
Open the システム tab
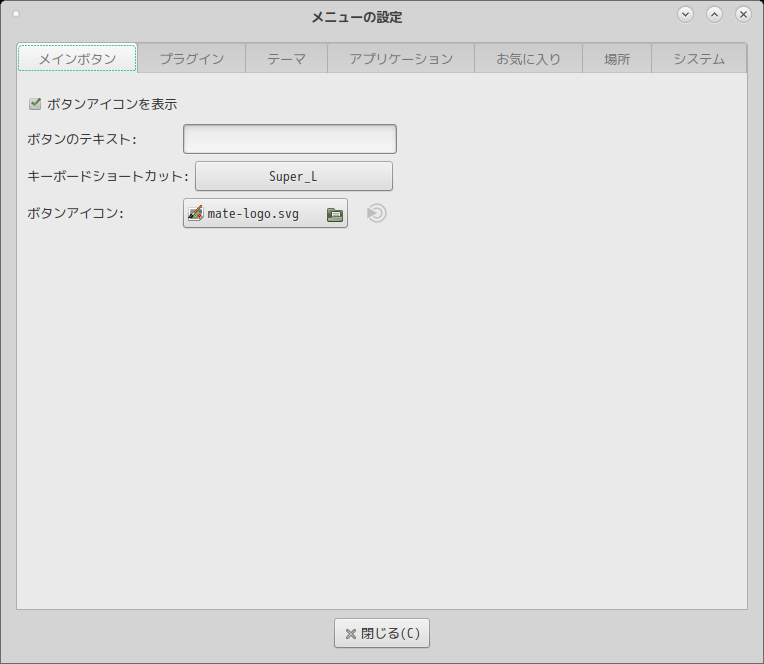point(699,58)
